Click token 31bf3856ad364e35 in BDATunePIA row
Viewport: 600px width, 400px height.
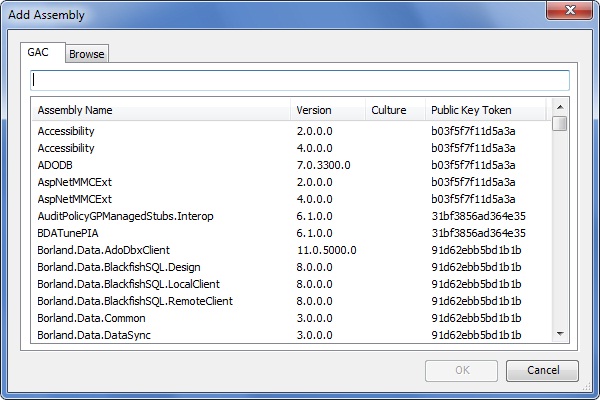click(x=478, y=233)
